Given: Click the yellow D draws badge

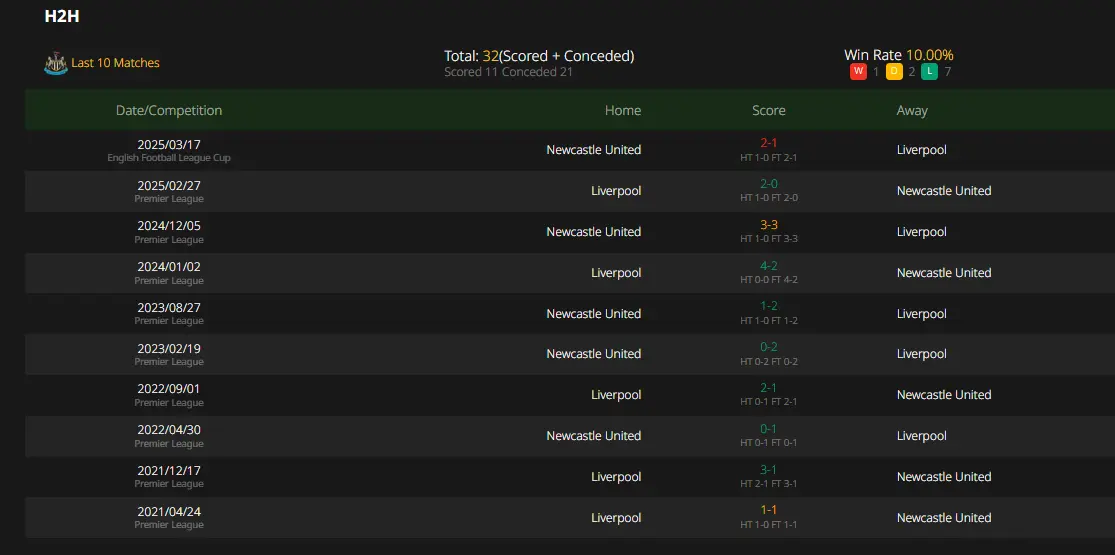Looking at the screenshot, I should [894, 72].
